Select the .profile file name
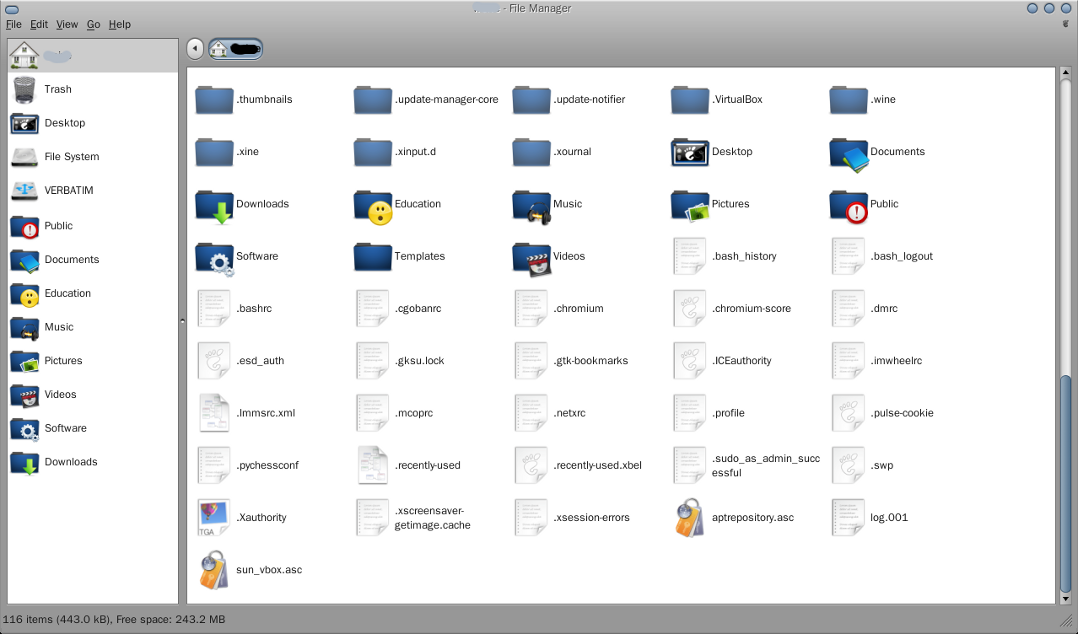Image resolution: width=1078 pixels, height=634 pixels. click(728, 413)
